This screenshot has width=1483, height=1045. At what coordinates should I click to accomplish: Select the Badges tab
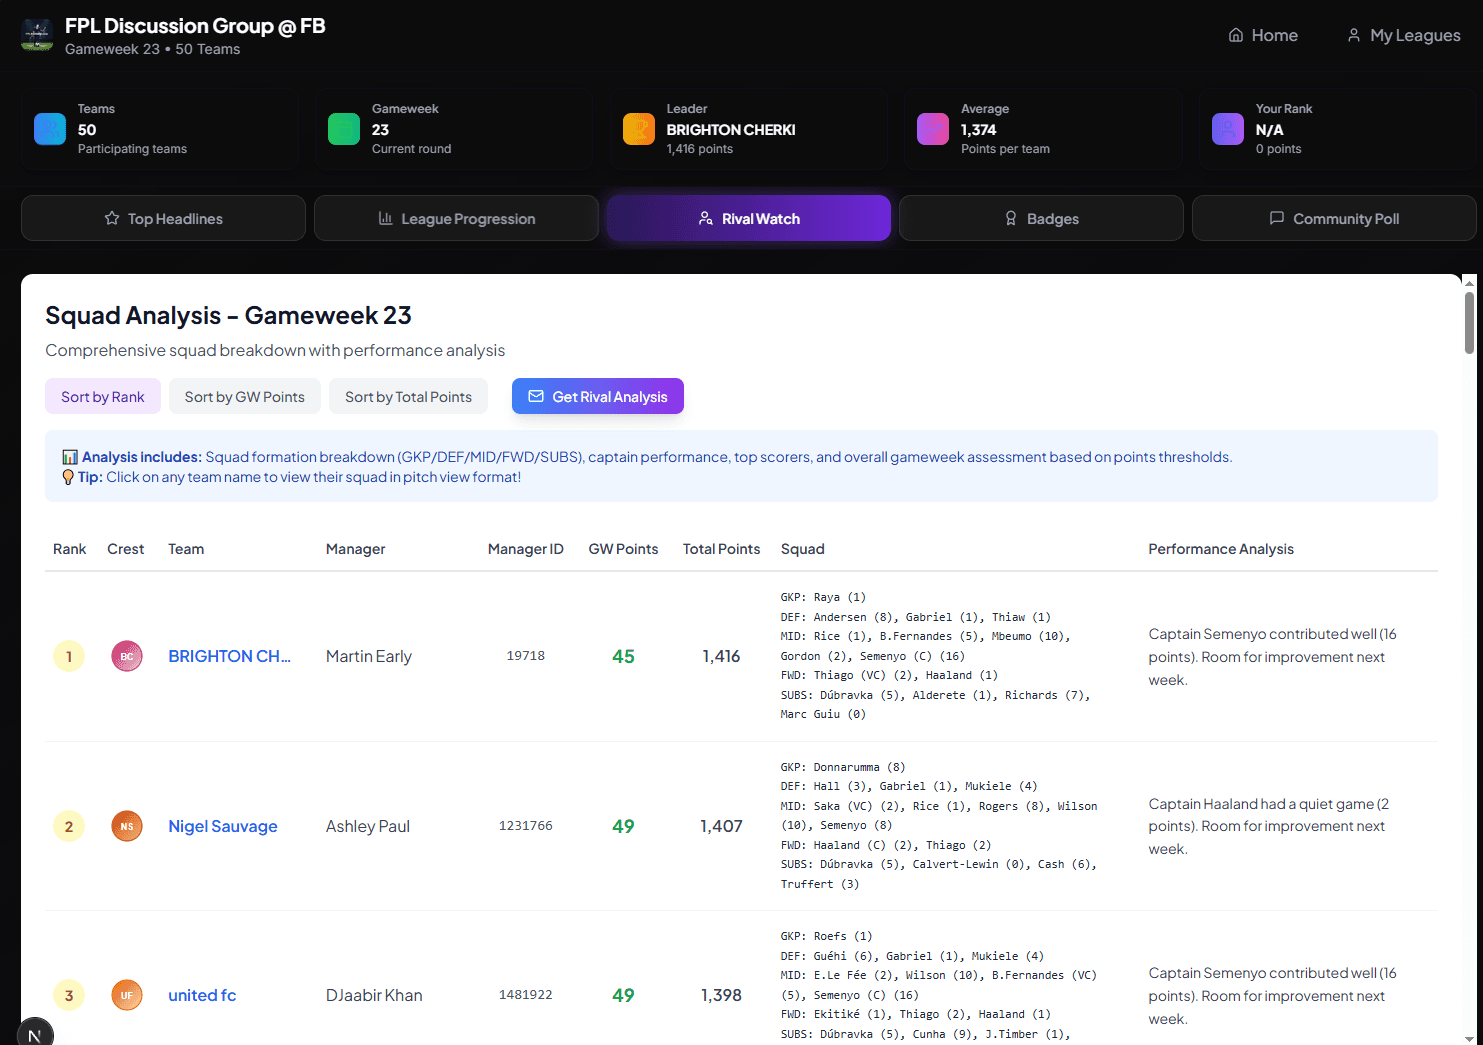pos(1041,218)
